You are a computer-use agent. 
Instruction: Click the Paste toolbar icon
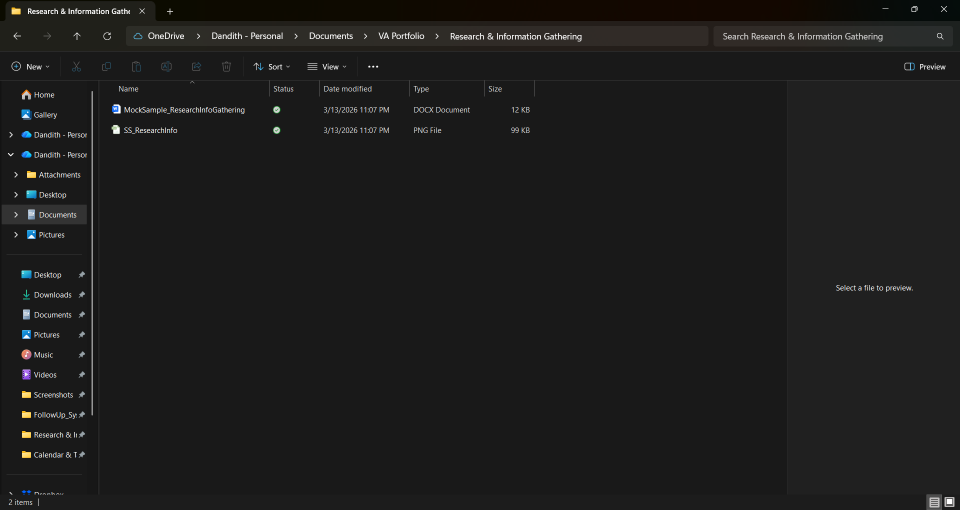pyautogui.click(x=137, y=67)
